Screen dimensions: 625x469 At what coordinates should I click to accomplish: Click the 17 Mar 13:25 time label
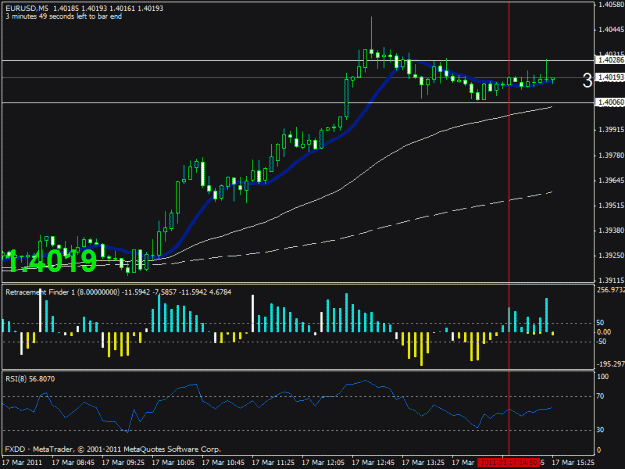[423, 463]
